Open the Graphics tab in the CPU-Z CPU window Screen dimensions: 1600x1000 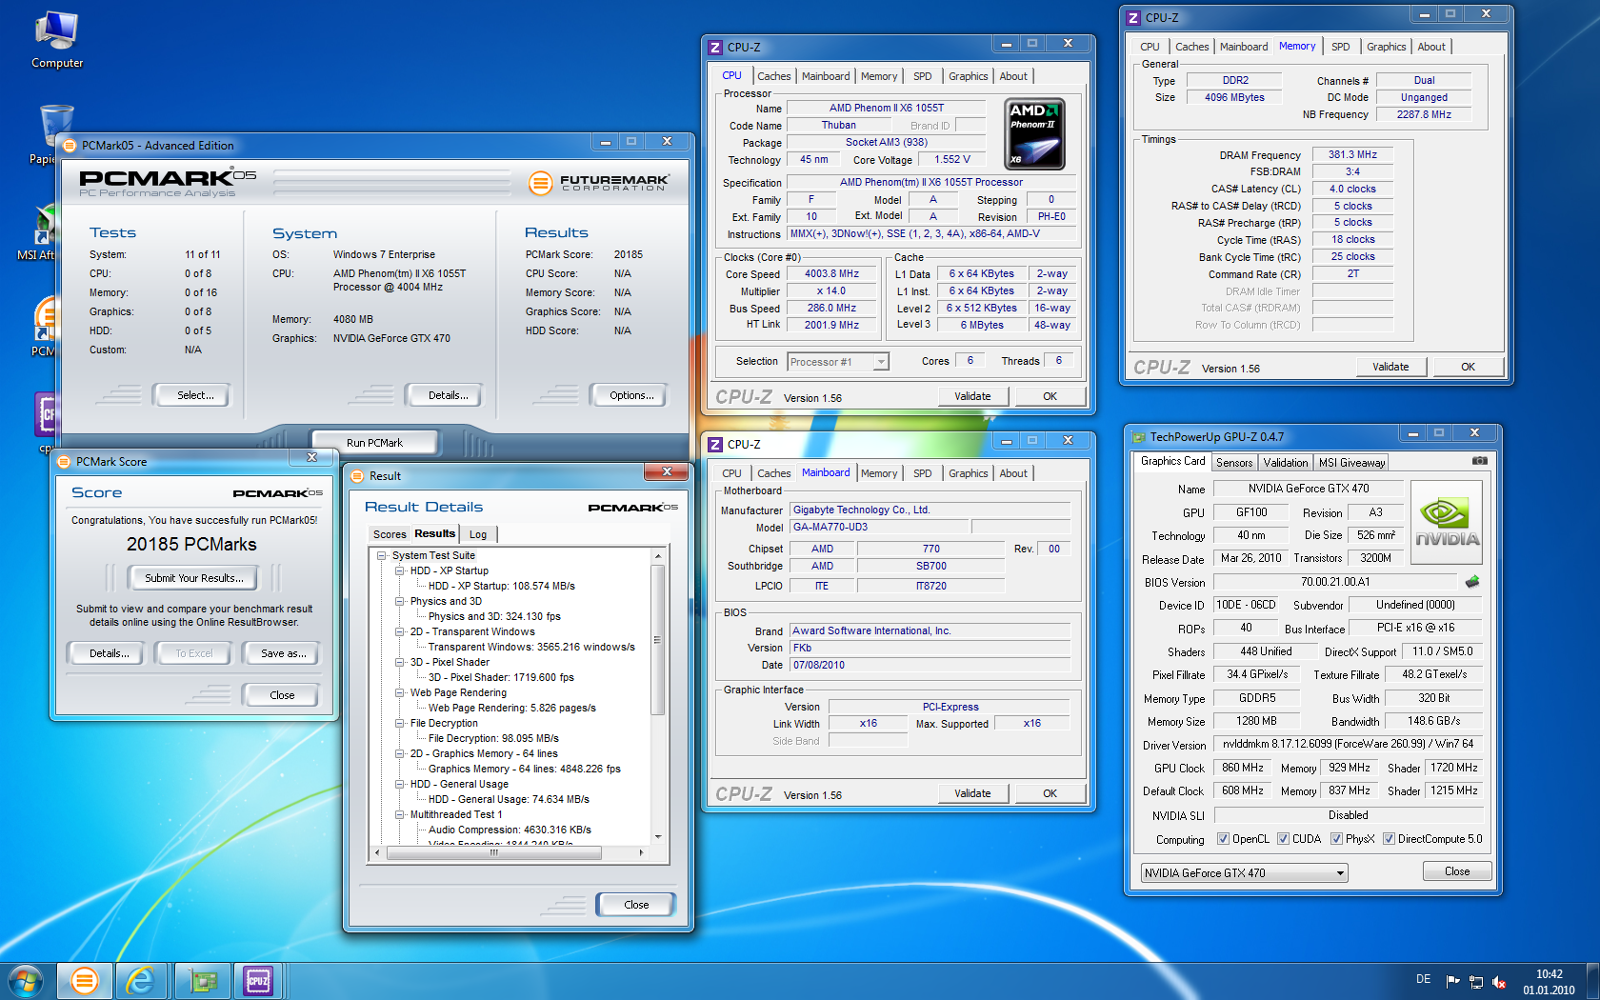968,77
